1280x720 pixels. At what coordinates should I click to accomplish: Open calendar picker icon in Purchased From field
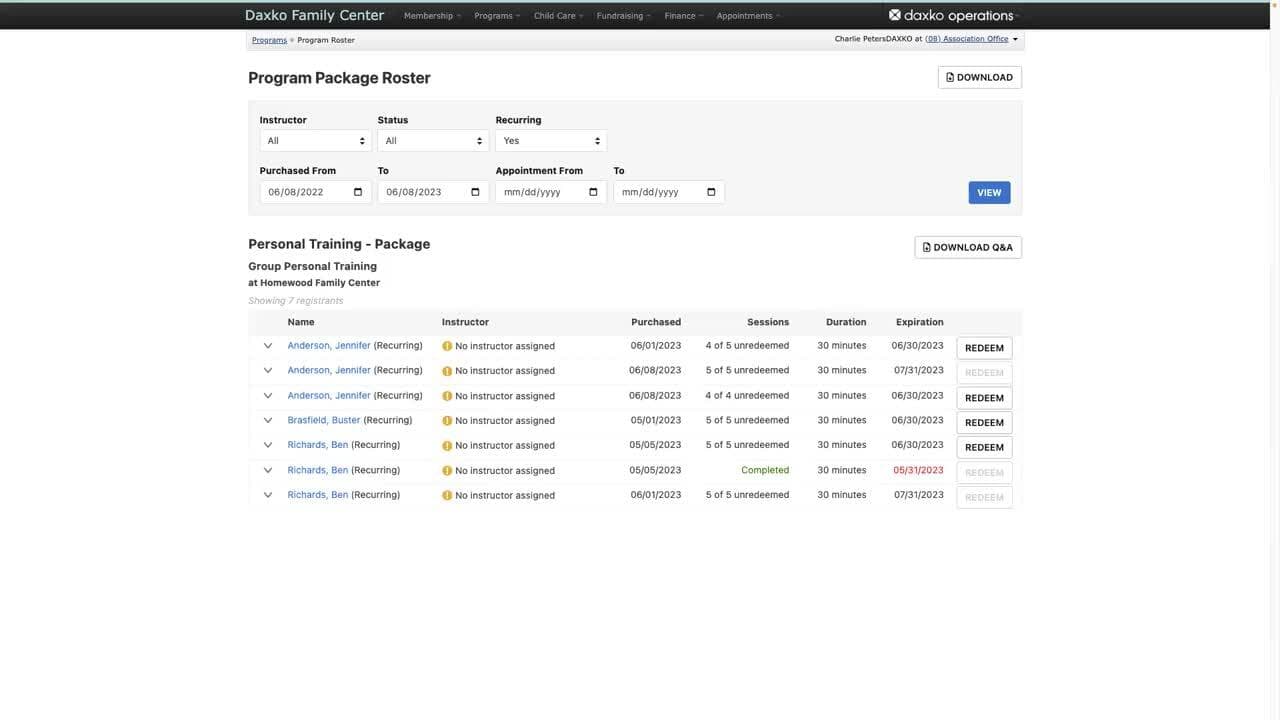(358, 192)
